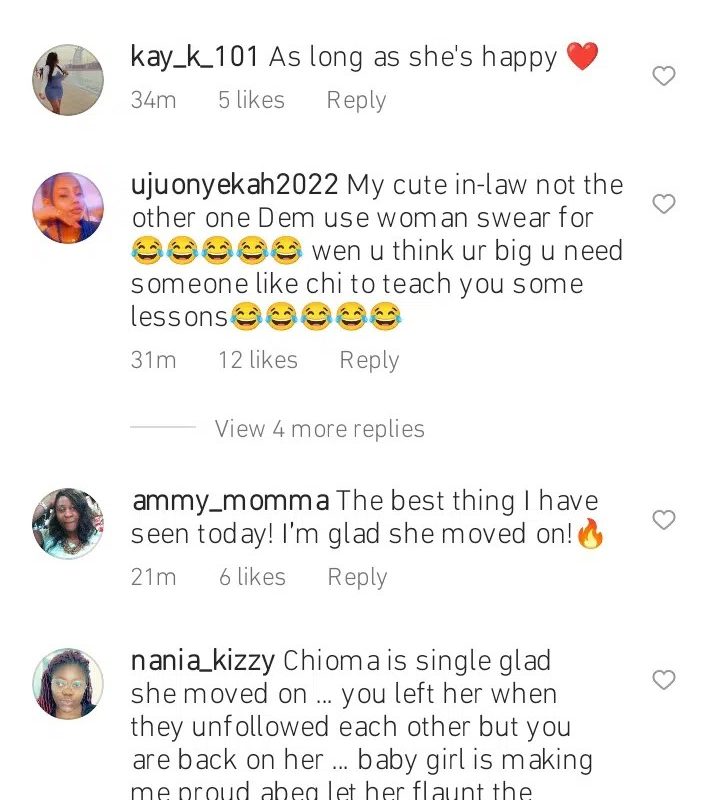The image size is (720, 800).
Task: Like nania_kizzy's comment
Action: [x=663, y=680]
